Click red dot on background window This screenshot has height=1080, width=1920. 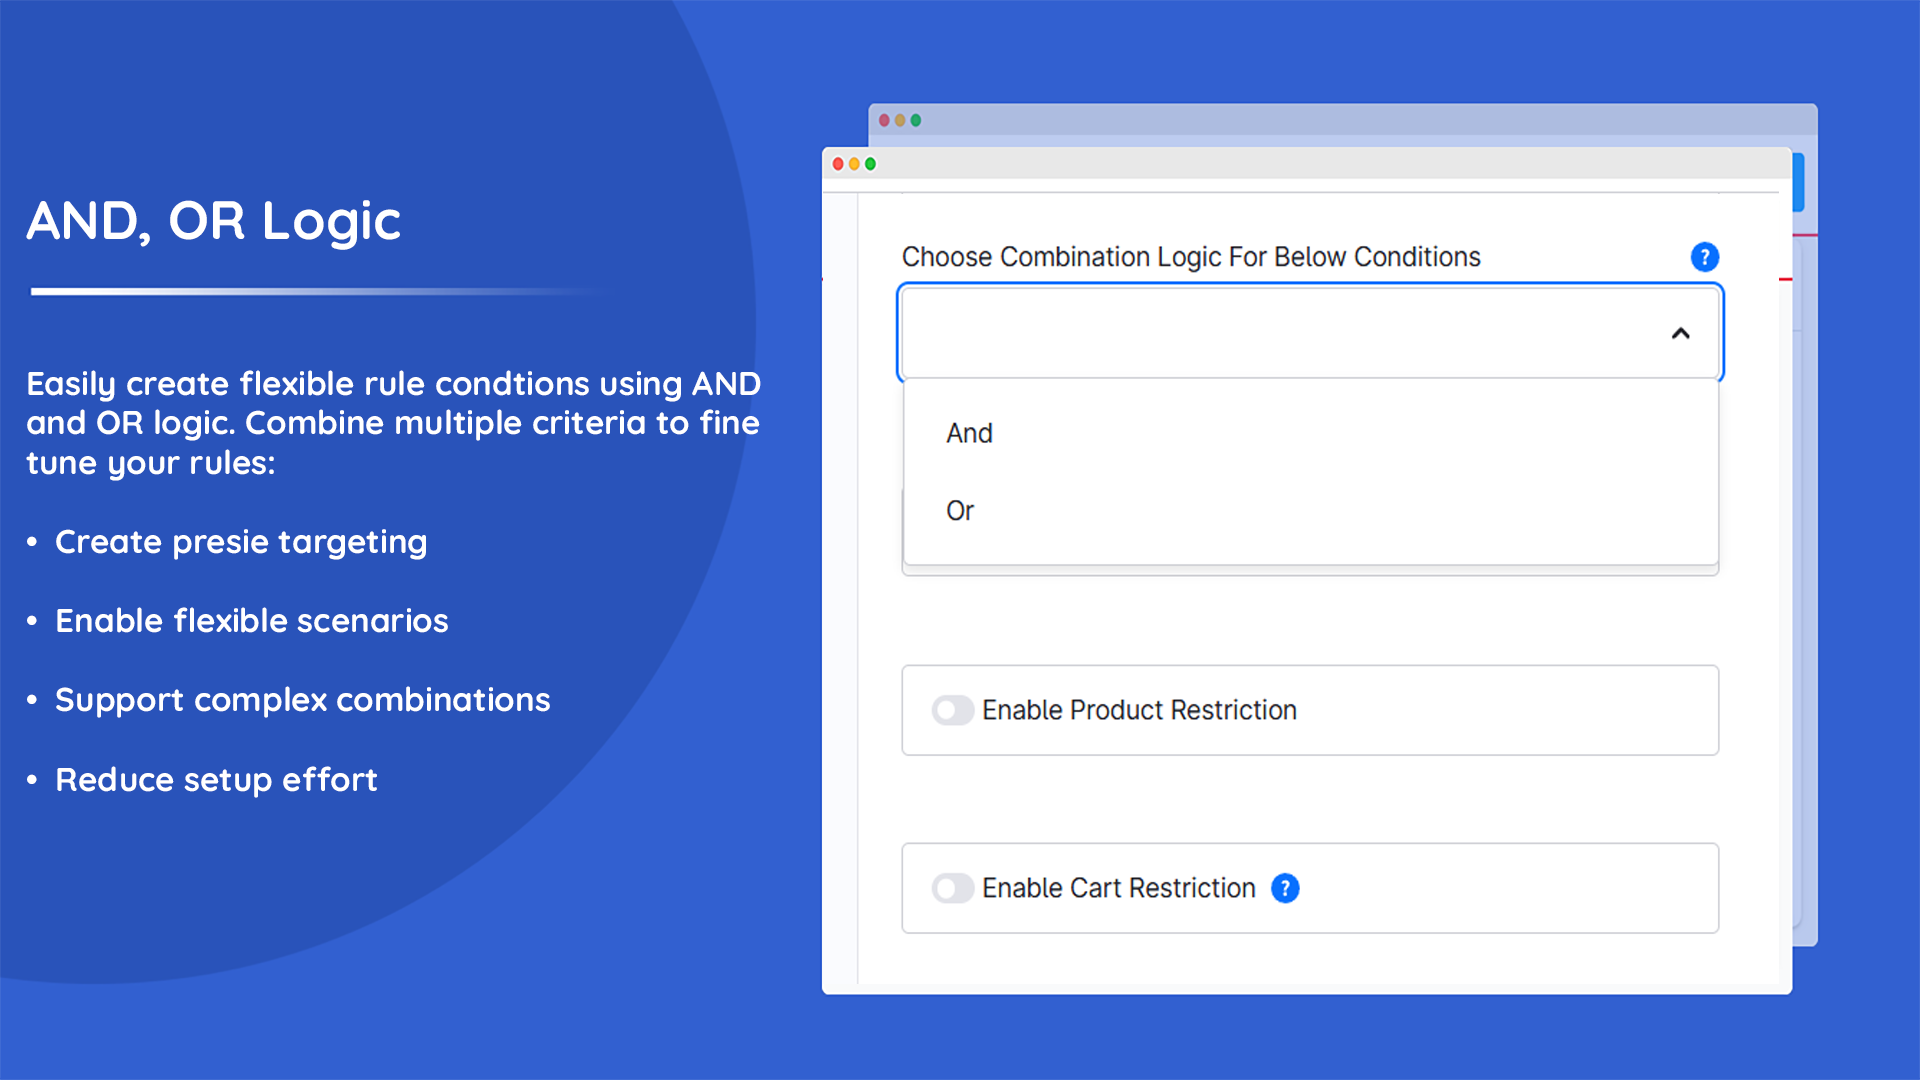pyautogui.click(x=884, y=120)
